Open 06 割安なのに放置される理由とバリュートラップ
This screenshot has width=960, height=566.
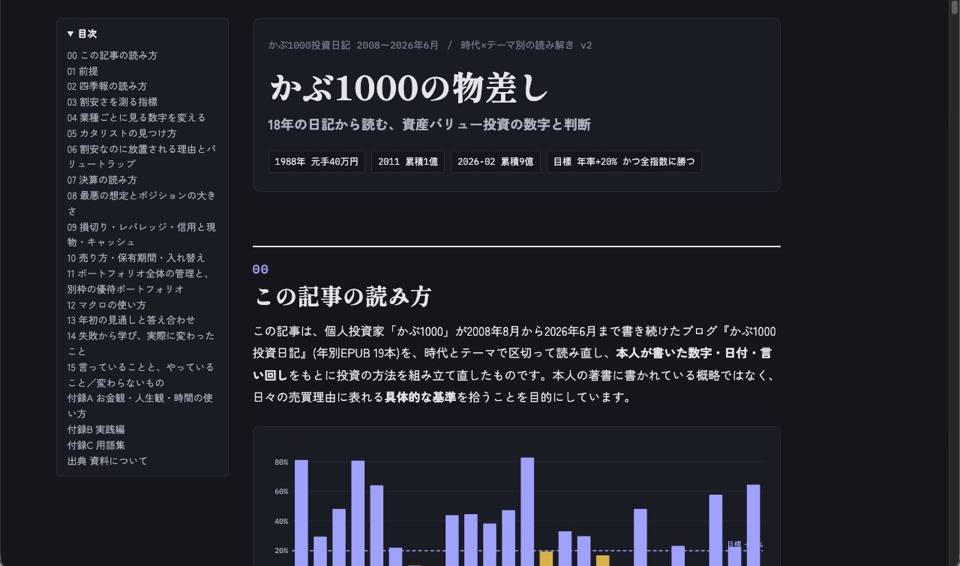point(141,156)
